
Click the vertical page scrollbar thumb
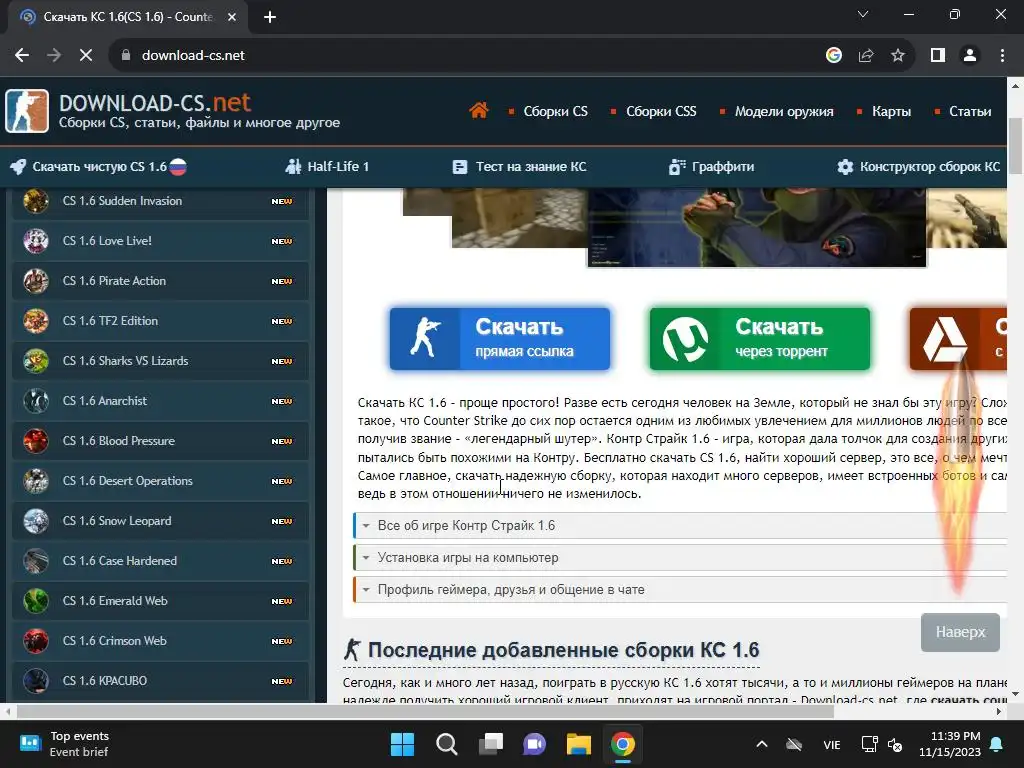click(x=1015, y=145)
